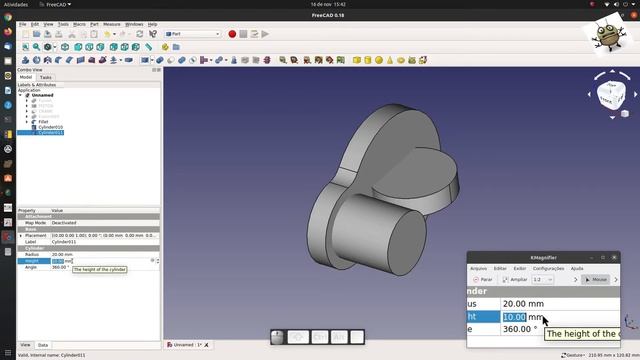Open the Macro menu
640x360 pixels.
[x=79, y=24]
